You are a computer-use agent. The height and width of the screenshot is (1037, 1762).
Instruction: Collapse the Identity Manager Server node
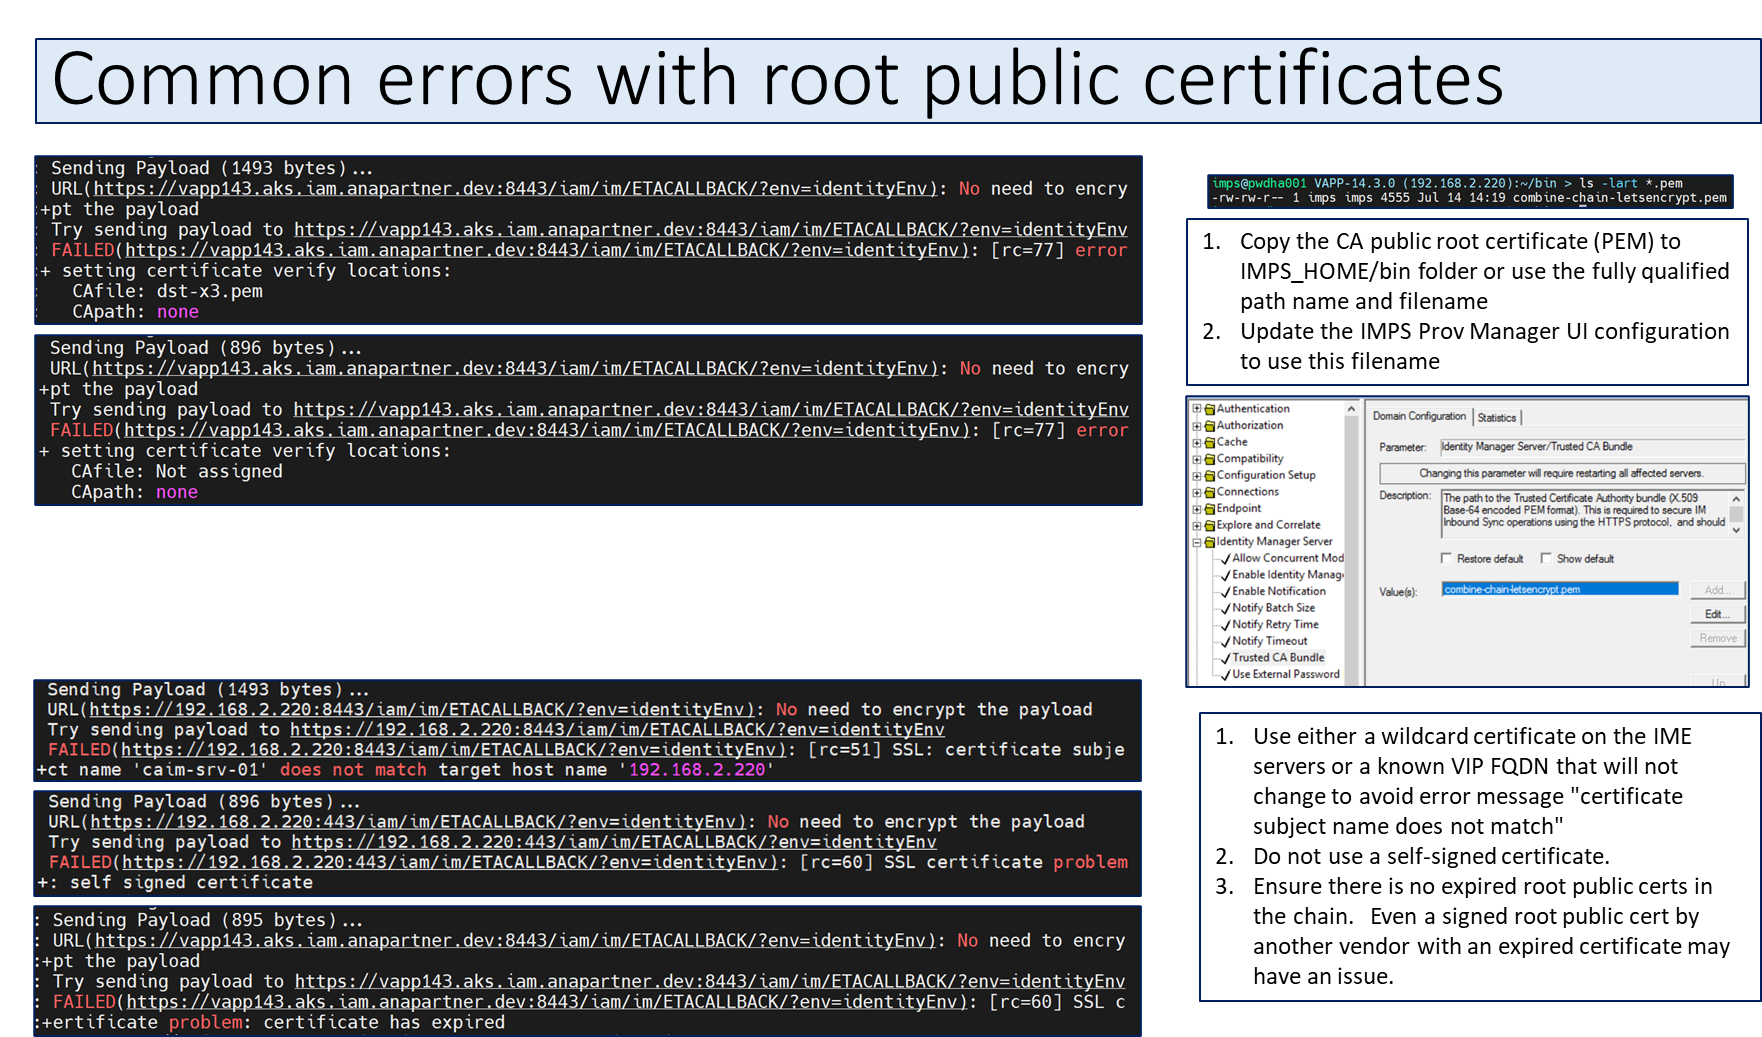pos(1197,542)
